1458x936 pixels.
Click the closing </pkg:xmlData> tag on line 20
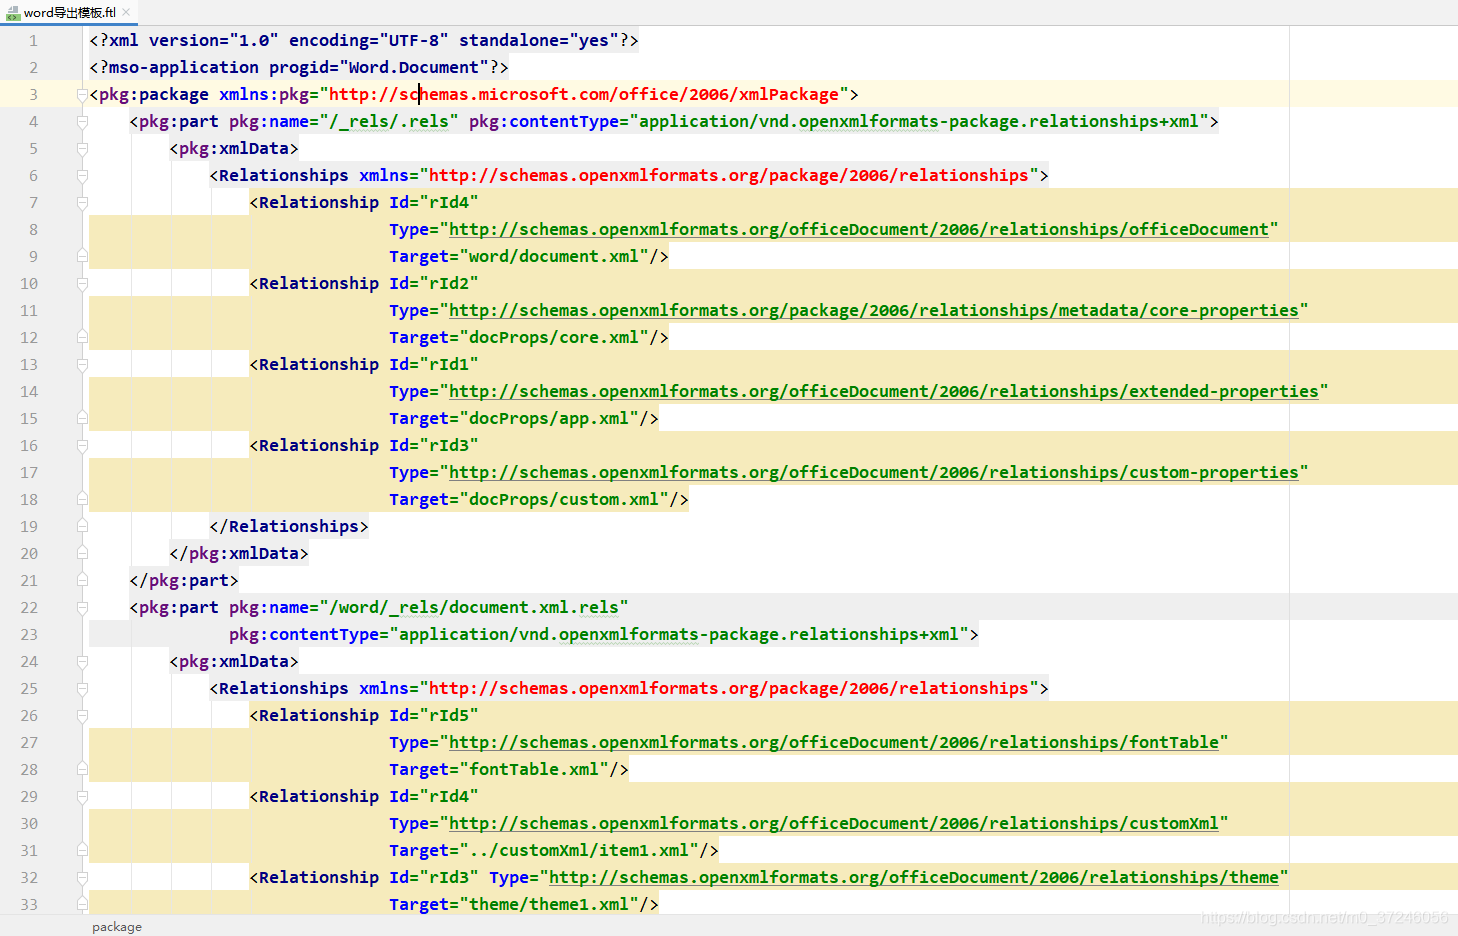pyautogui.click(x=239, y=554)
